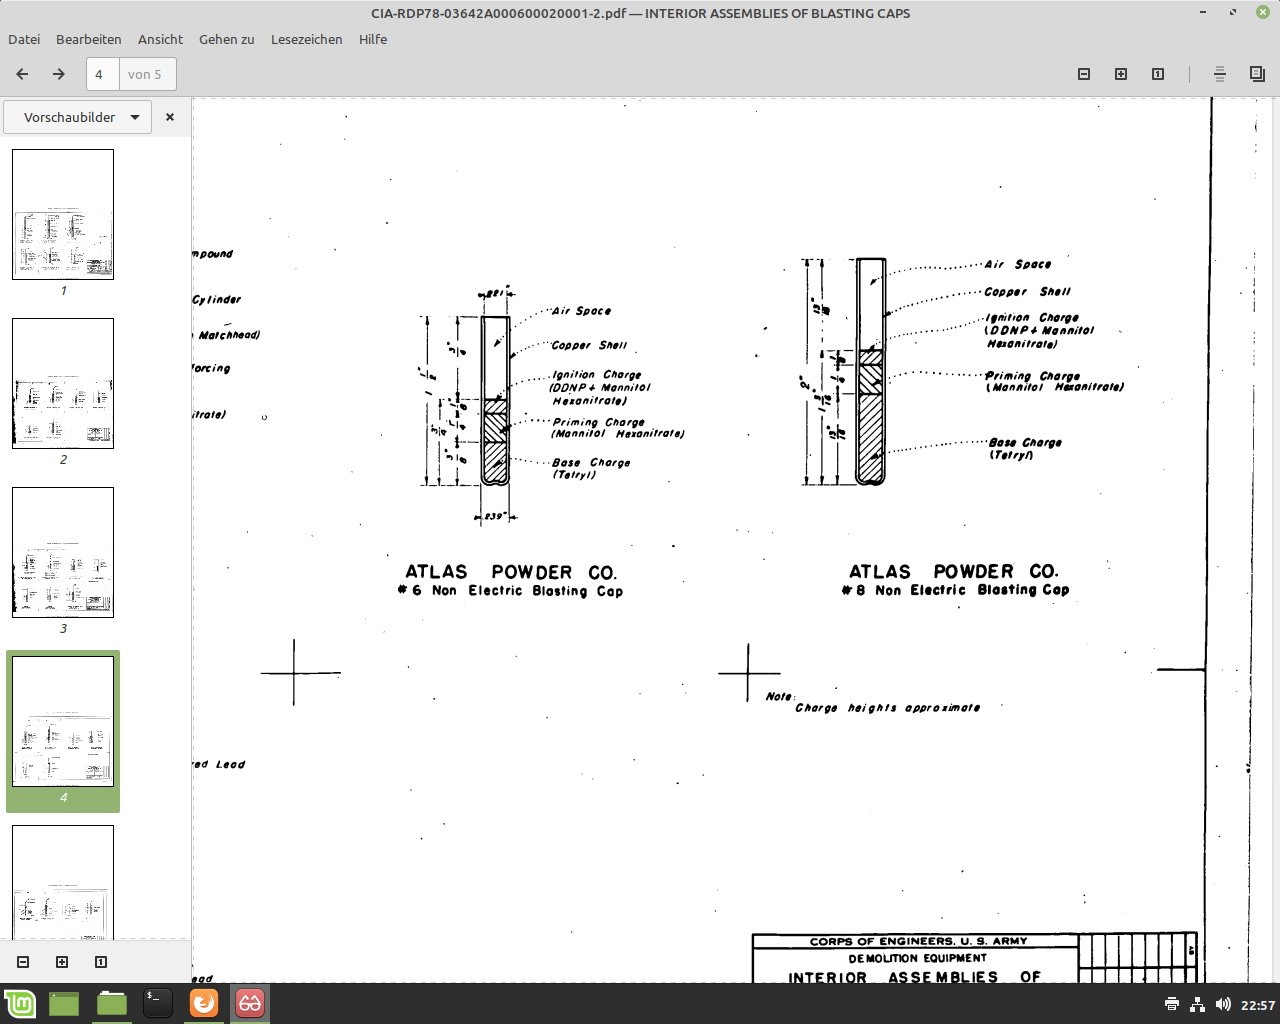1280x1024 pixels.
Task: Open the Vorschaubilder sidebar dropdown
Action: [x=78, y=117]
